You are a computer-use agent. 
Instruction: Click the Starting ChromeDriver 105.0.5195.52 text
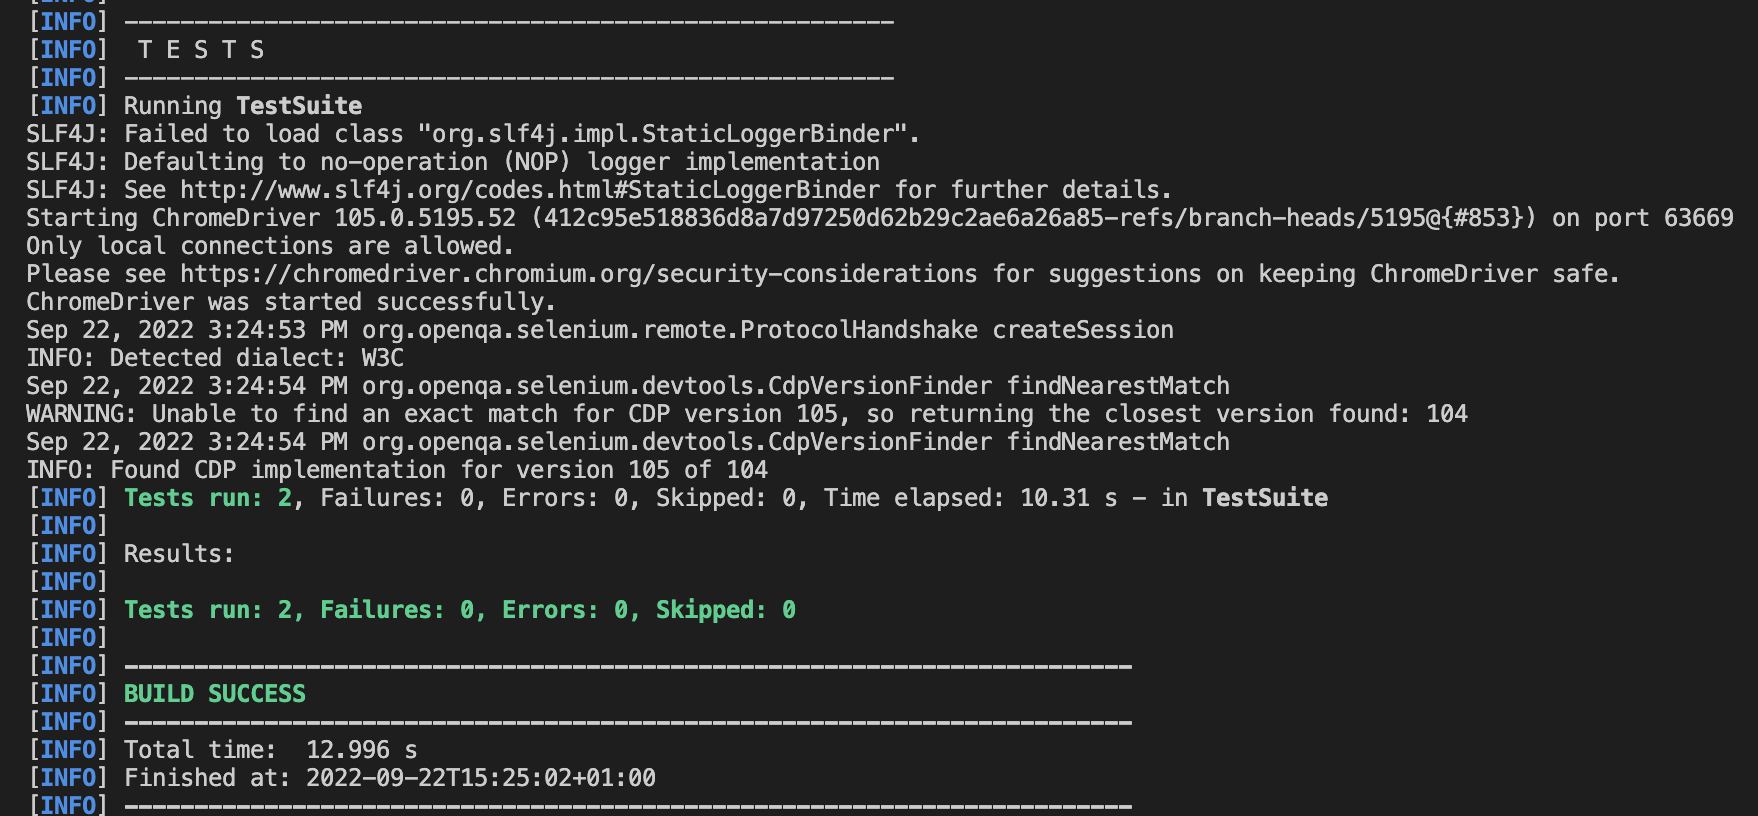[271, 218]
